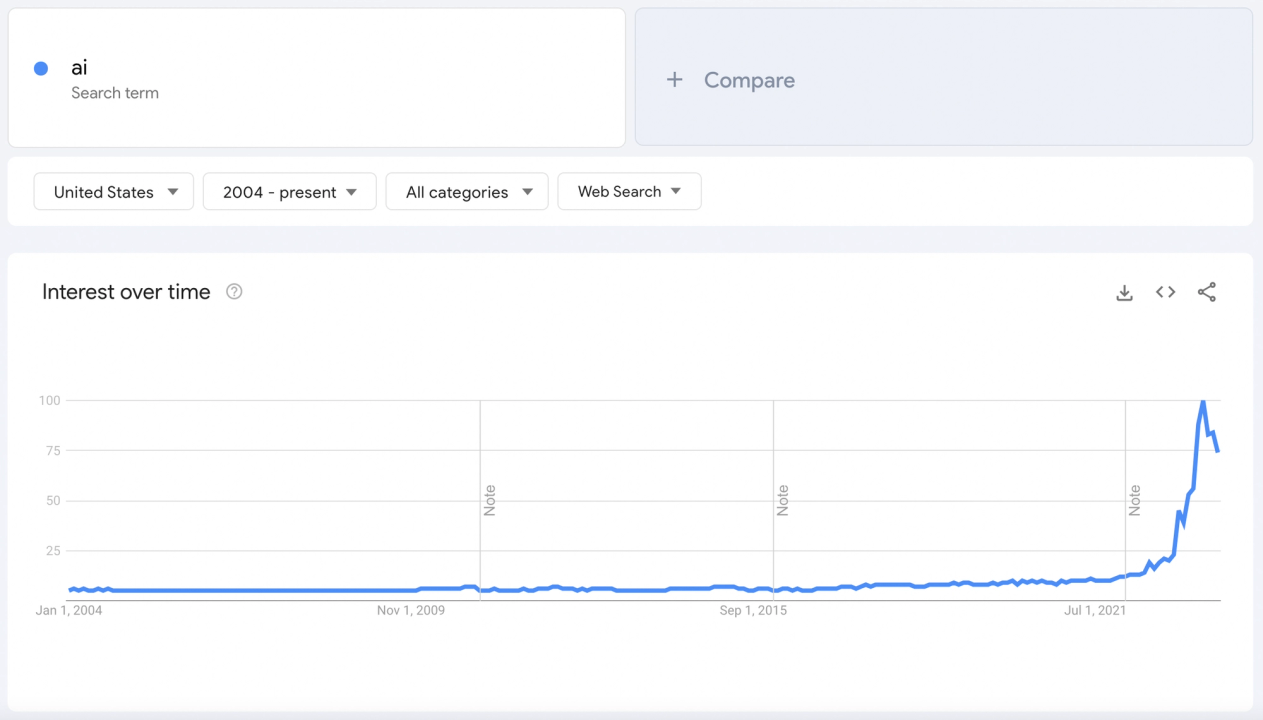The image size is (1263, 720).
Task: Click the plus icon to add a comparison term
Action: click(x=674, y=79)
